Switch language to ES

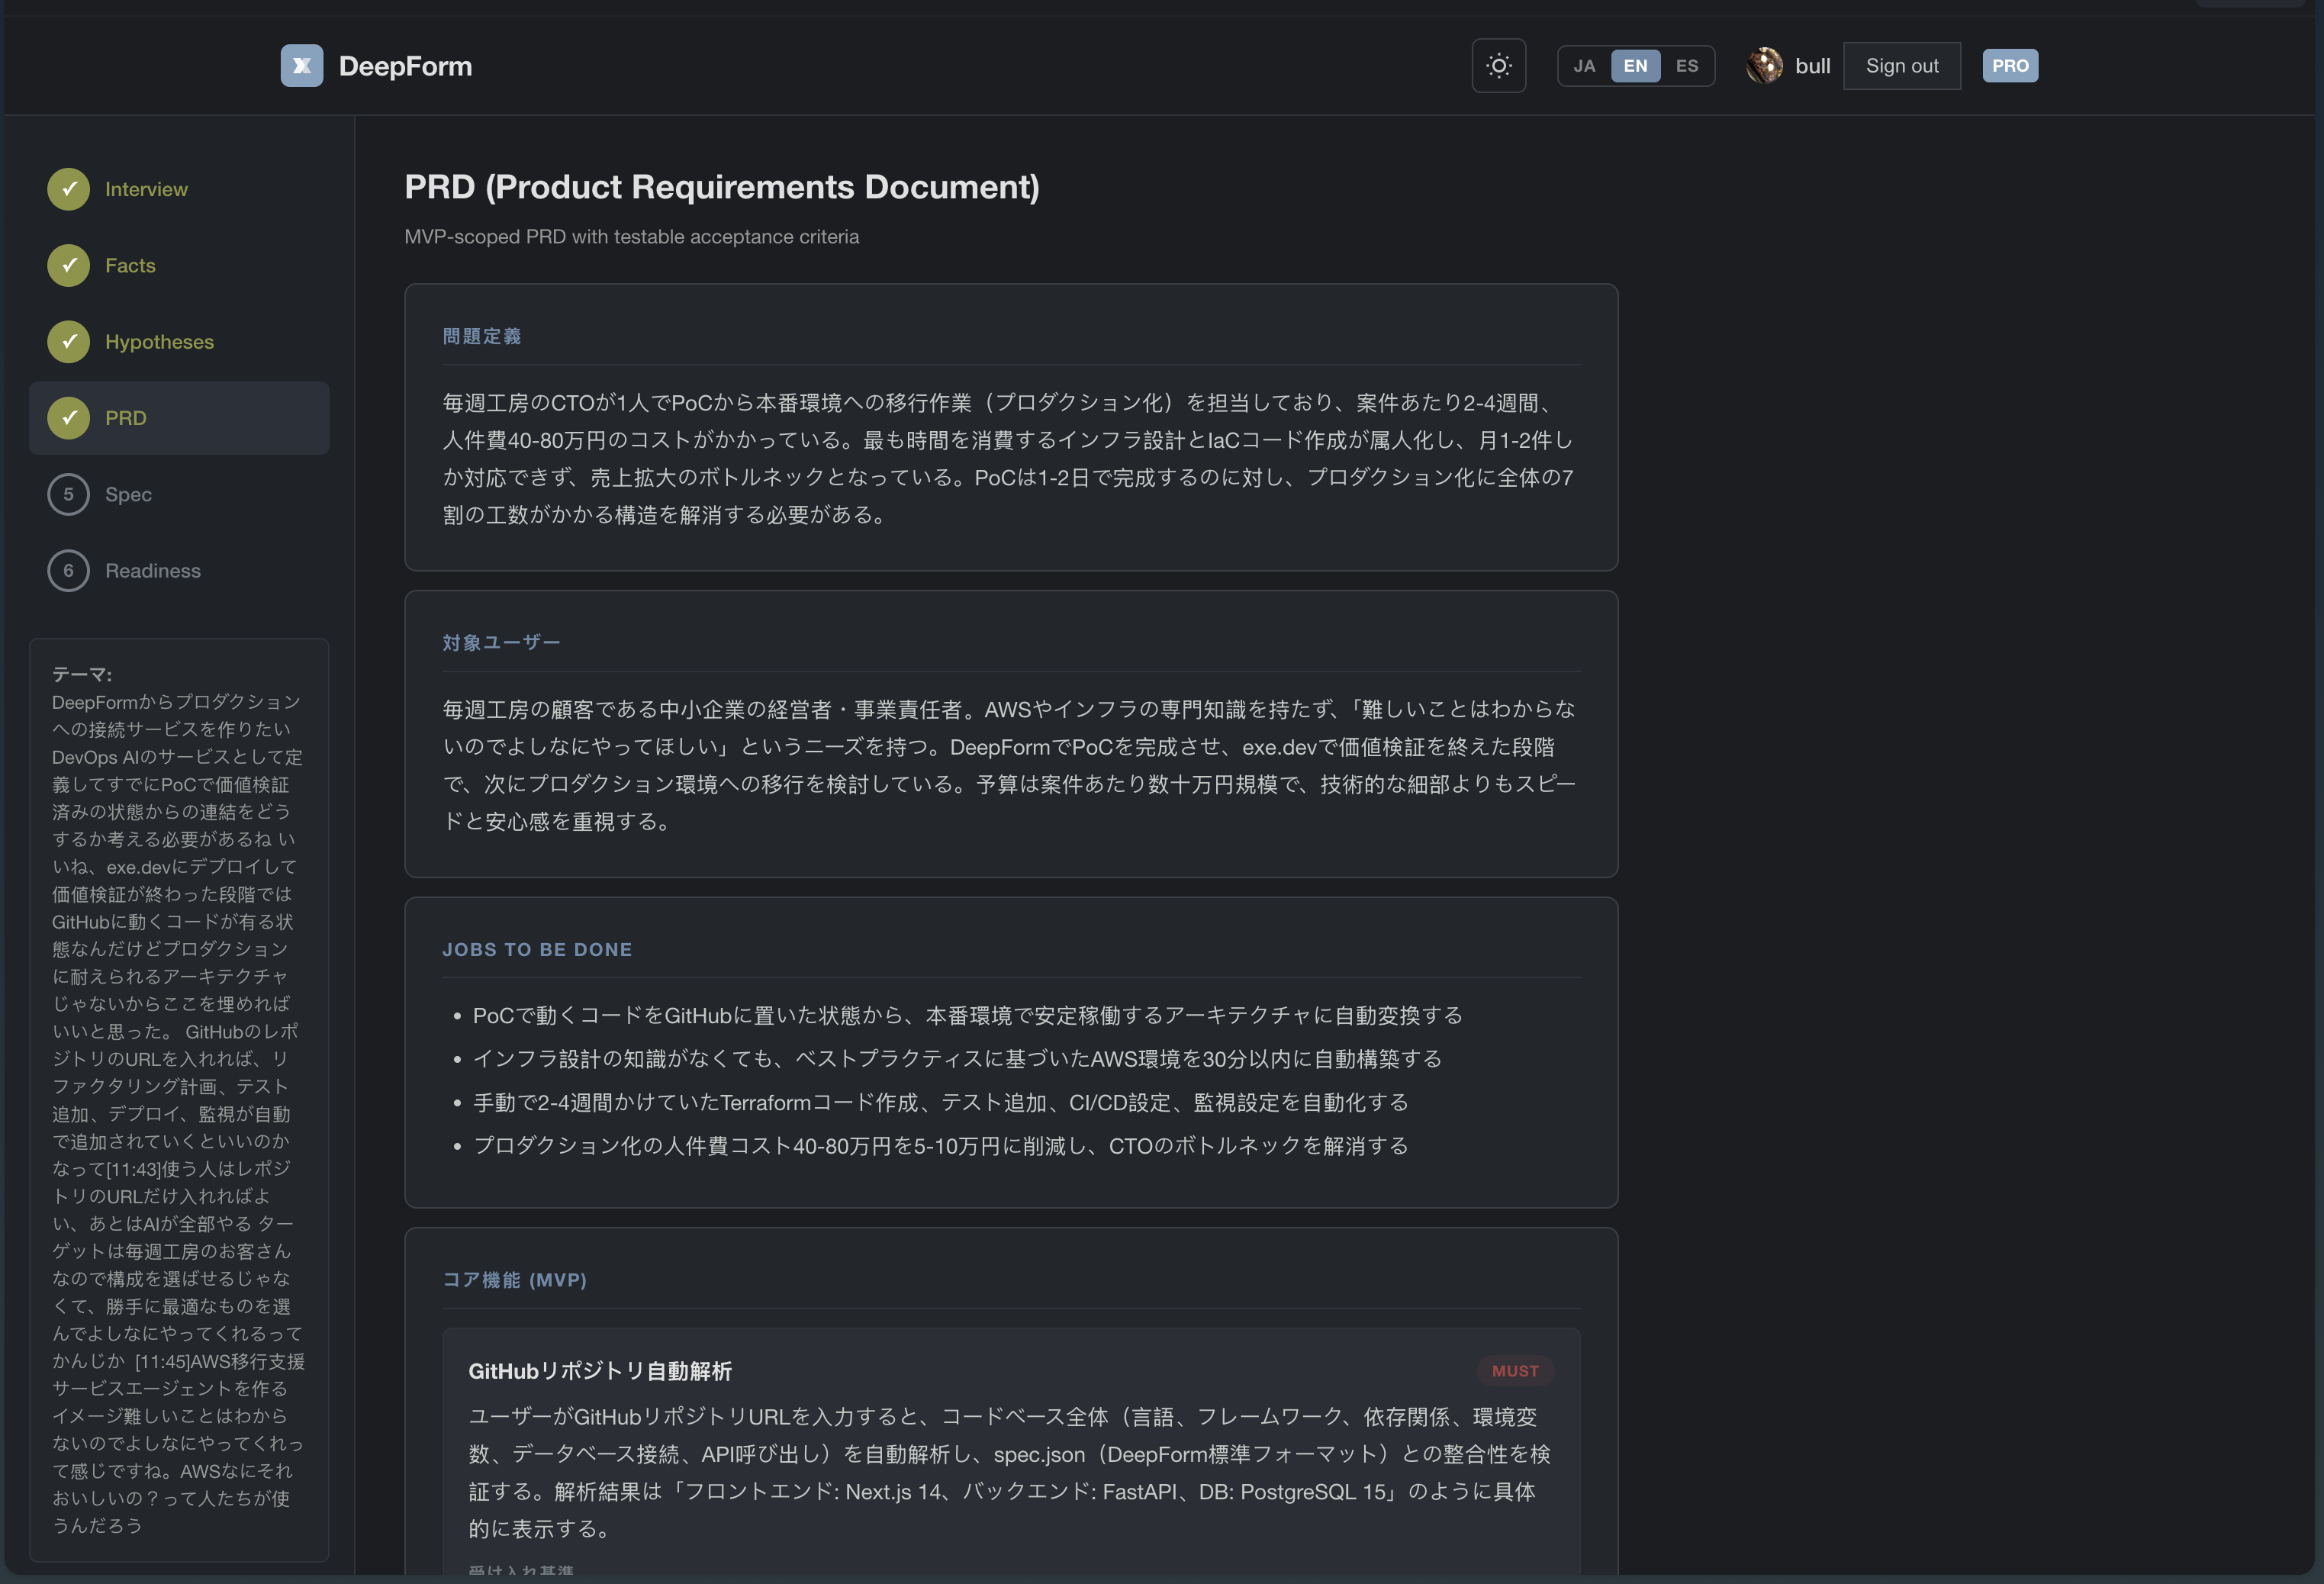[x=1687, y=66]
